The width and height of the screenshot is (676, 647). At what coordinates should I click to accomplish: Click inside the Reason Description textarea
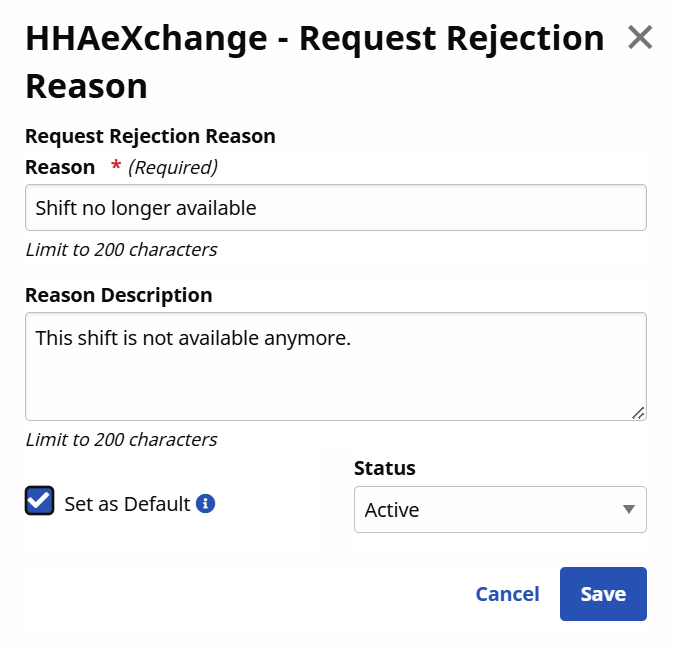coord(335,366)
